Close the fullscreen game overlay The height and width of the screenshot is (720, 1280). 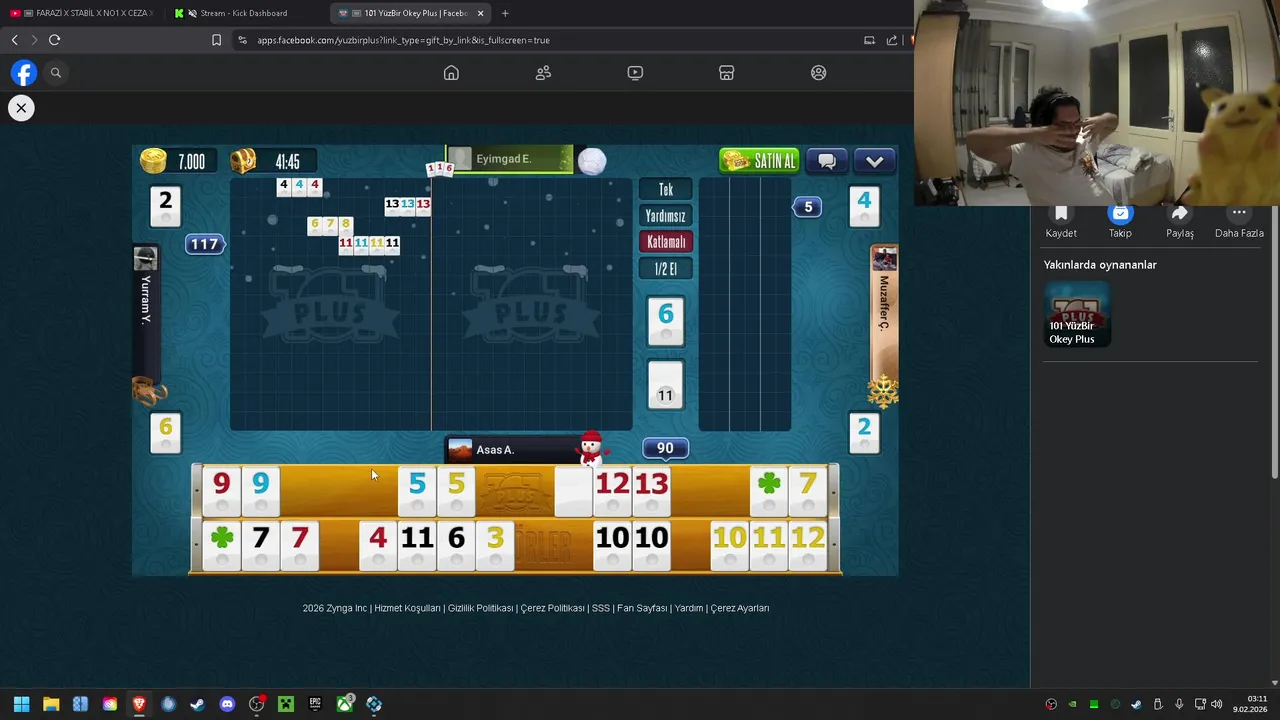[21, 108]
